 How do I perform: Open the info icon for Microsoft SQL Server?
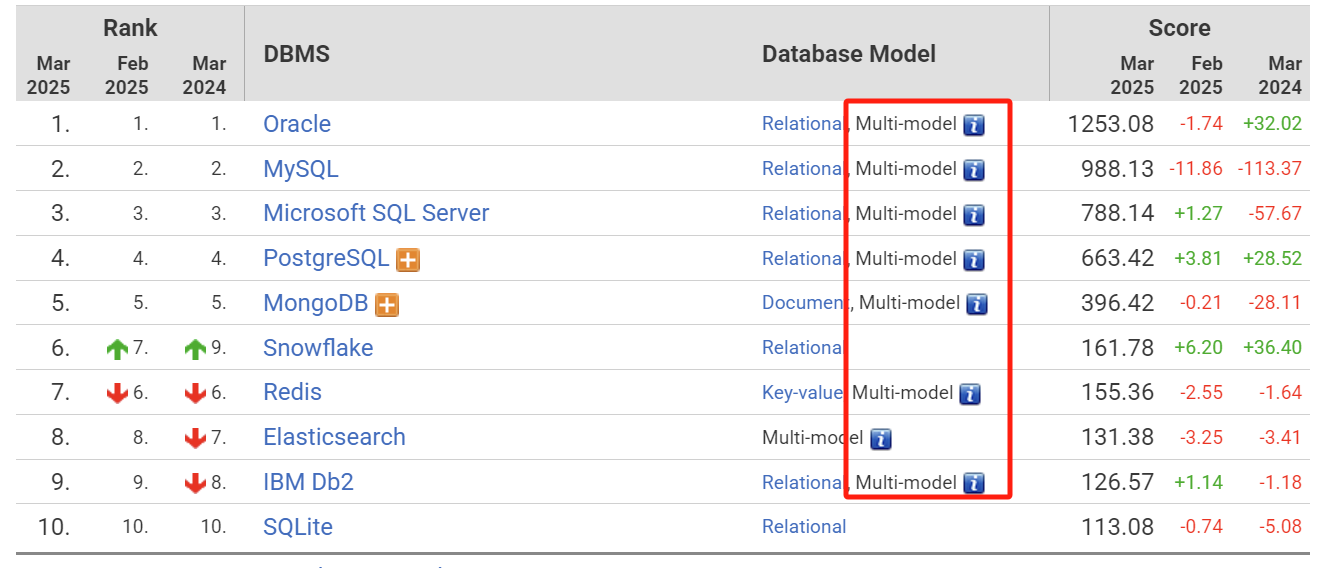click(x=974, y=215)
